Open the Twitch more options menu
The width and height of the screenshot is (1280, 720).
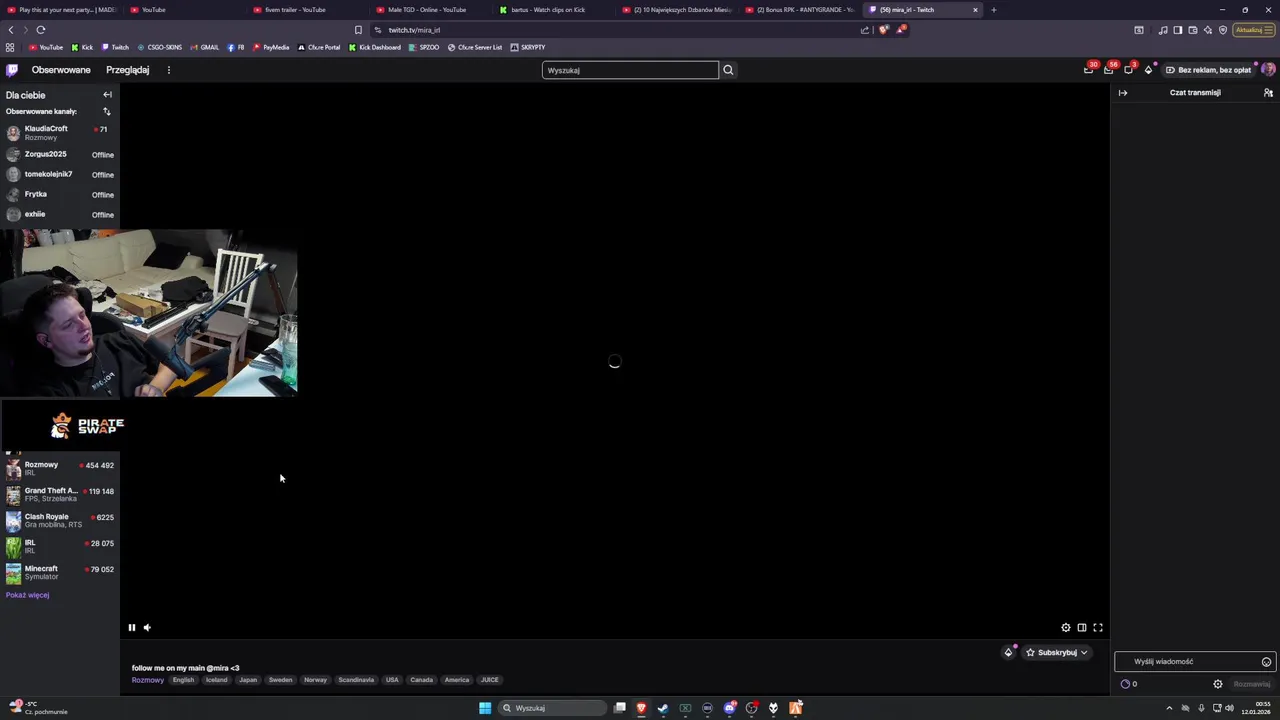click(168, 70)
